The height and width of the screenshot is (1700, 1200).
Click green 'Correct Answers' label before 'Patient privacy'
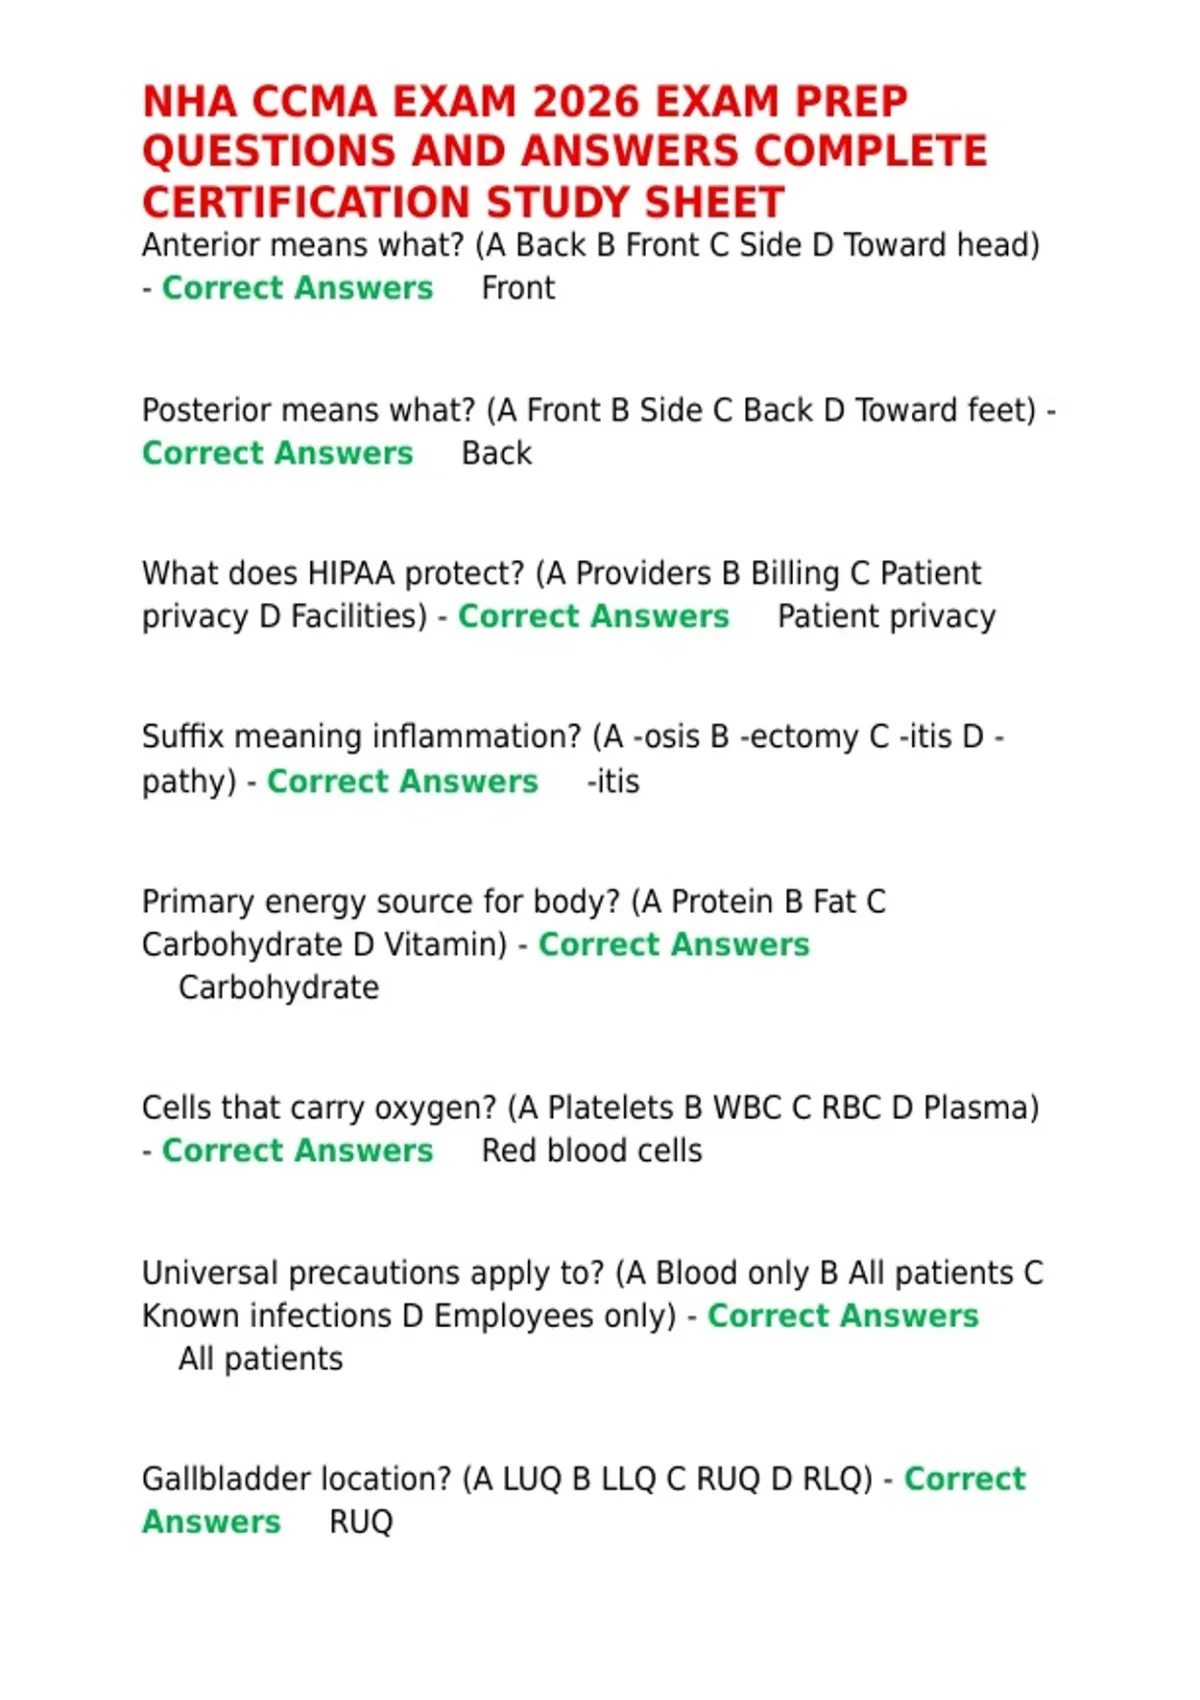[x=594, y=616]
